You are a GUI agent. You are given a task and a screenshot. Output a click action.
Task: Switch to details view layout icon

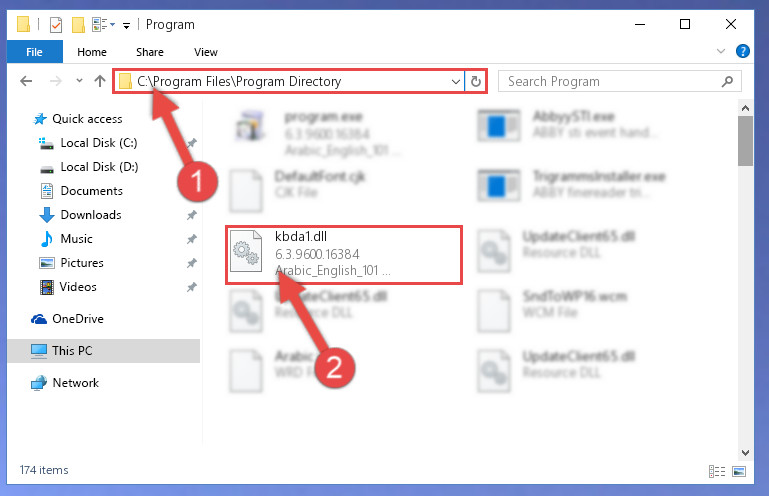(717, 471)
